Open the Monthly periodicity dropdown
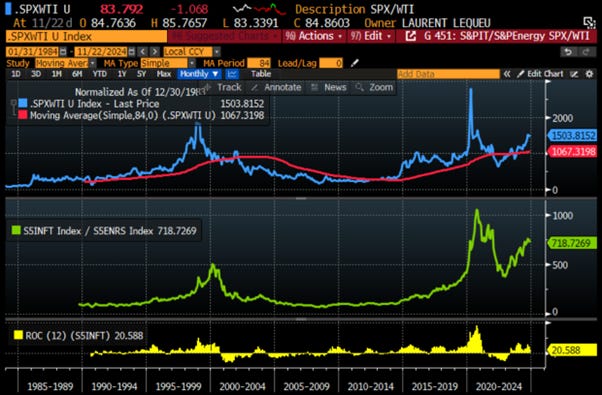602x395 pixels. [200, 74]
